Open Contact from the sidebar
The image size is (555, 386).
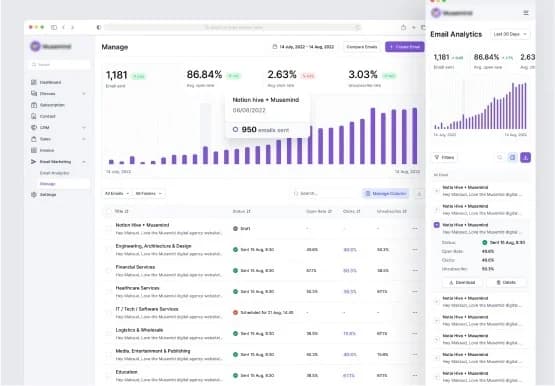pyautogui.click(x=47, y=116)
